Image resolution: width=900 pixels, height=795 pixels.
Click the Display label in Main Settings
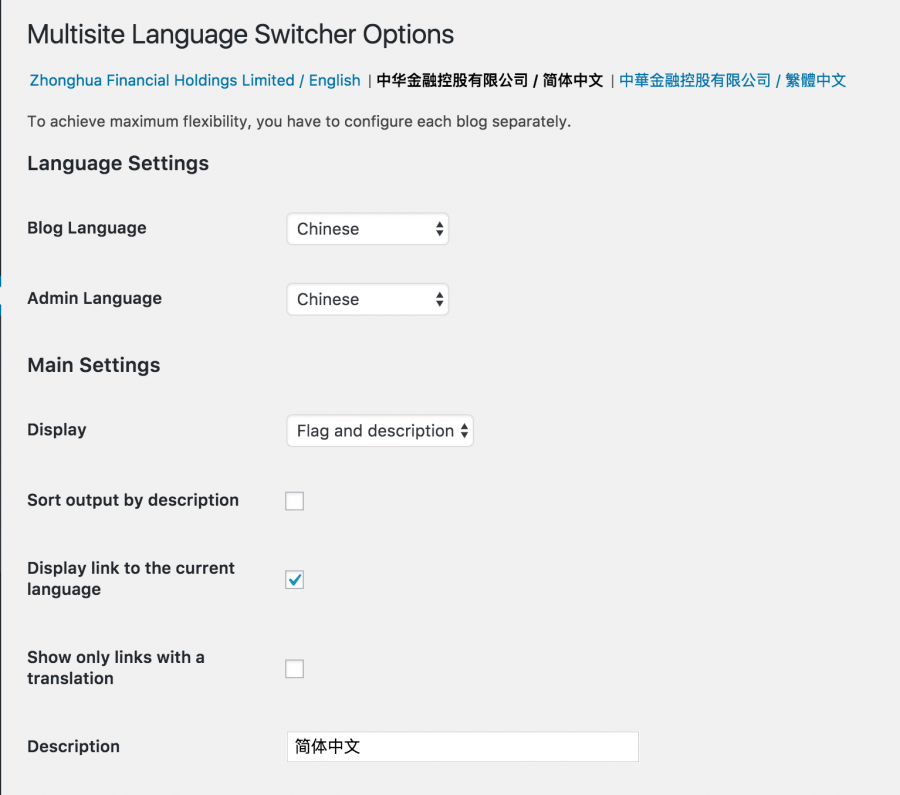click(57, 430)
